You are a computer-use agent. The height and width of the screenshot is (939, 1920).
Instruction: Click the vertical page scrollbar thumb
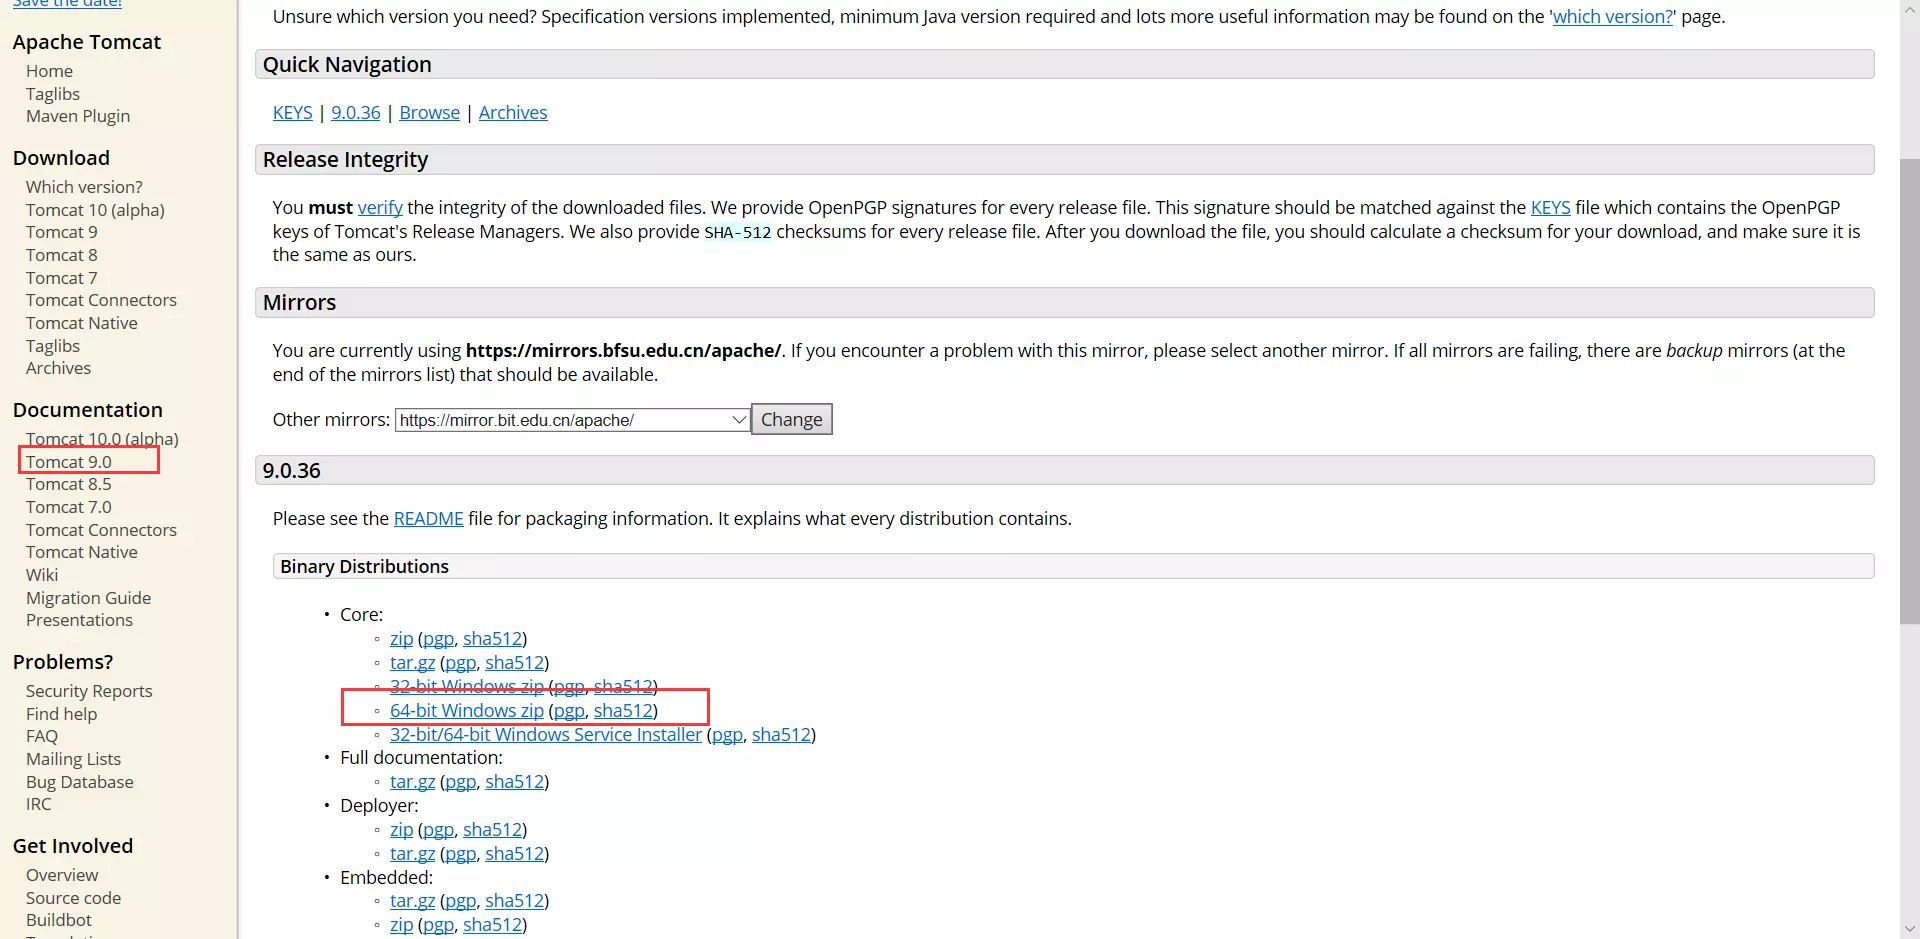[x=1910, y=391]
